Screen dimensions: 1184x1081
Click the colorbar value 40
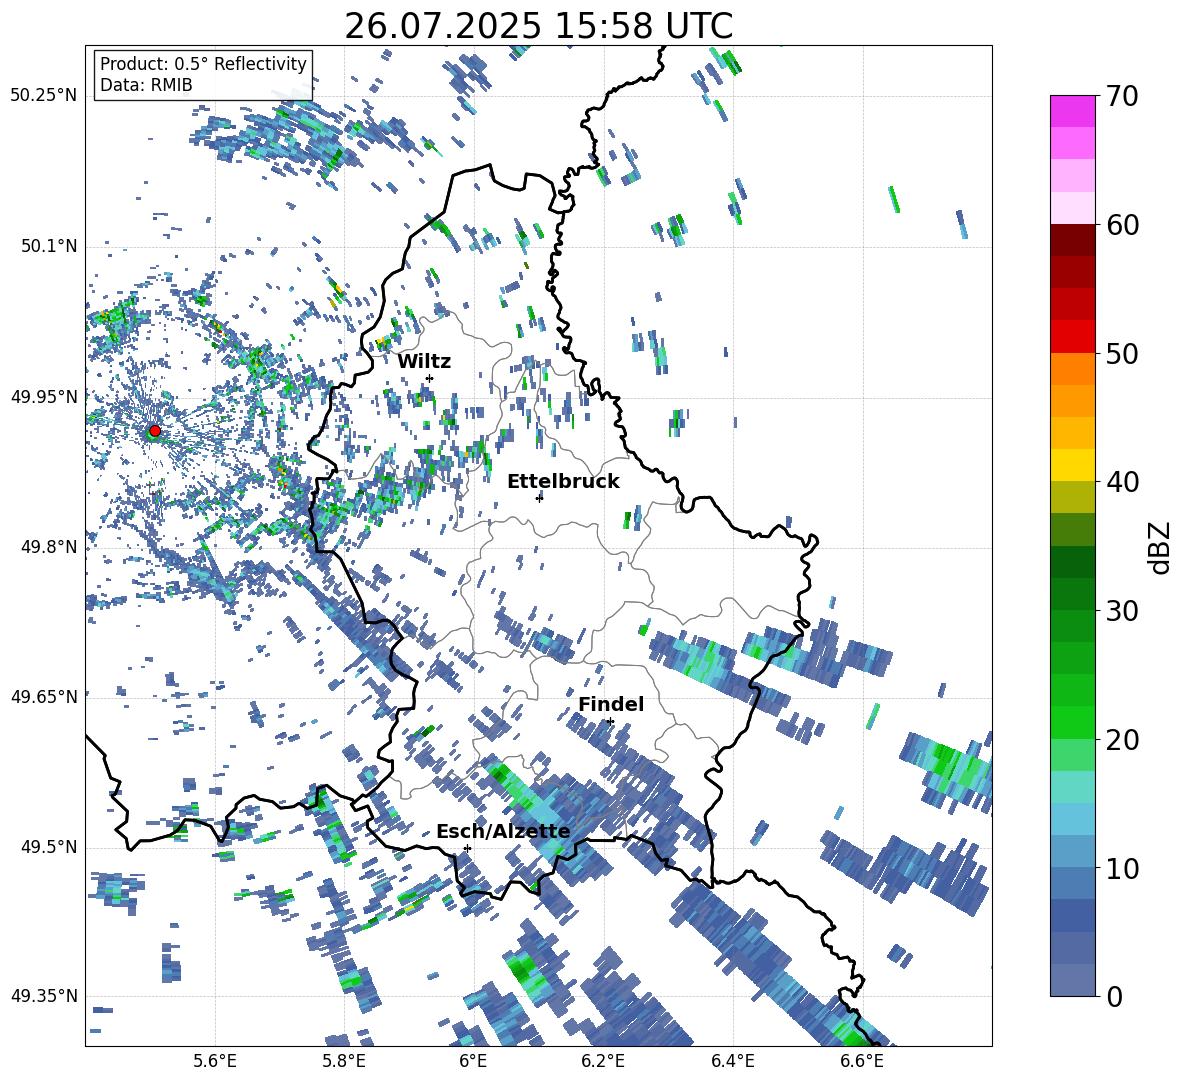click(x=1122, y=482)
